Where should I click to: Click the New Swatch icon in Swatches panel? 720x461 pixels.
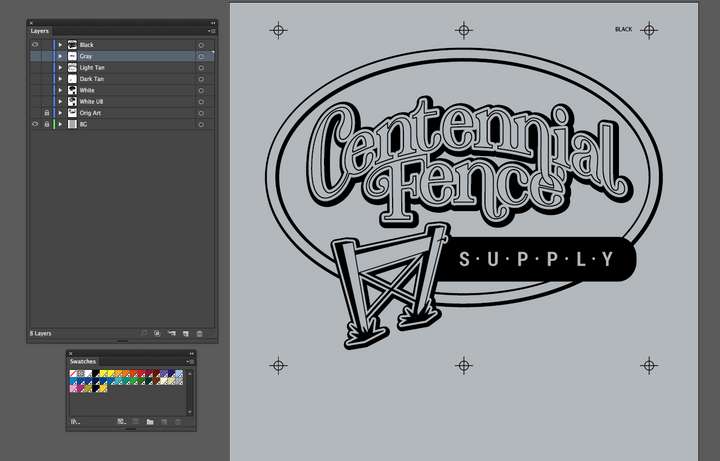point(164,422)
